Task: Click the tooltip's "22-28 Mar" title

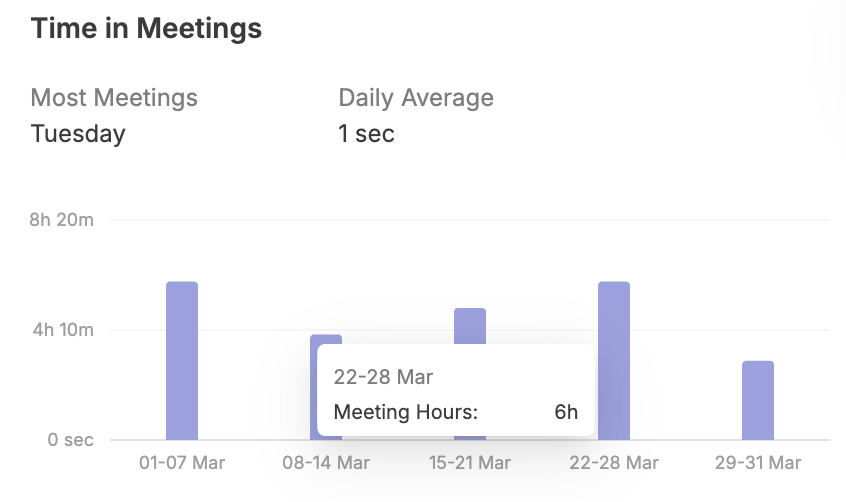Action: 383,377
